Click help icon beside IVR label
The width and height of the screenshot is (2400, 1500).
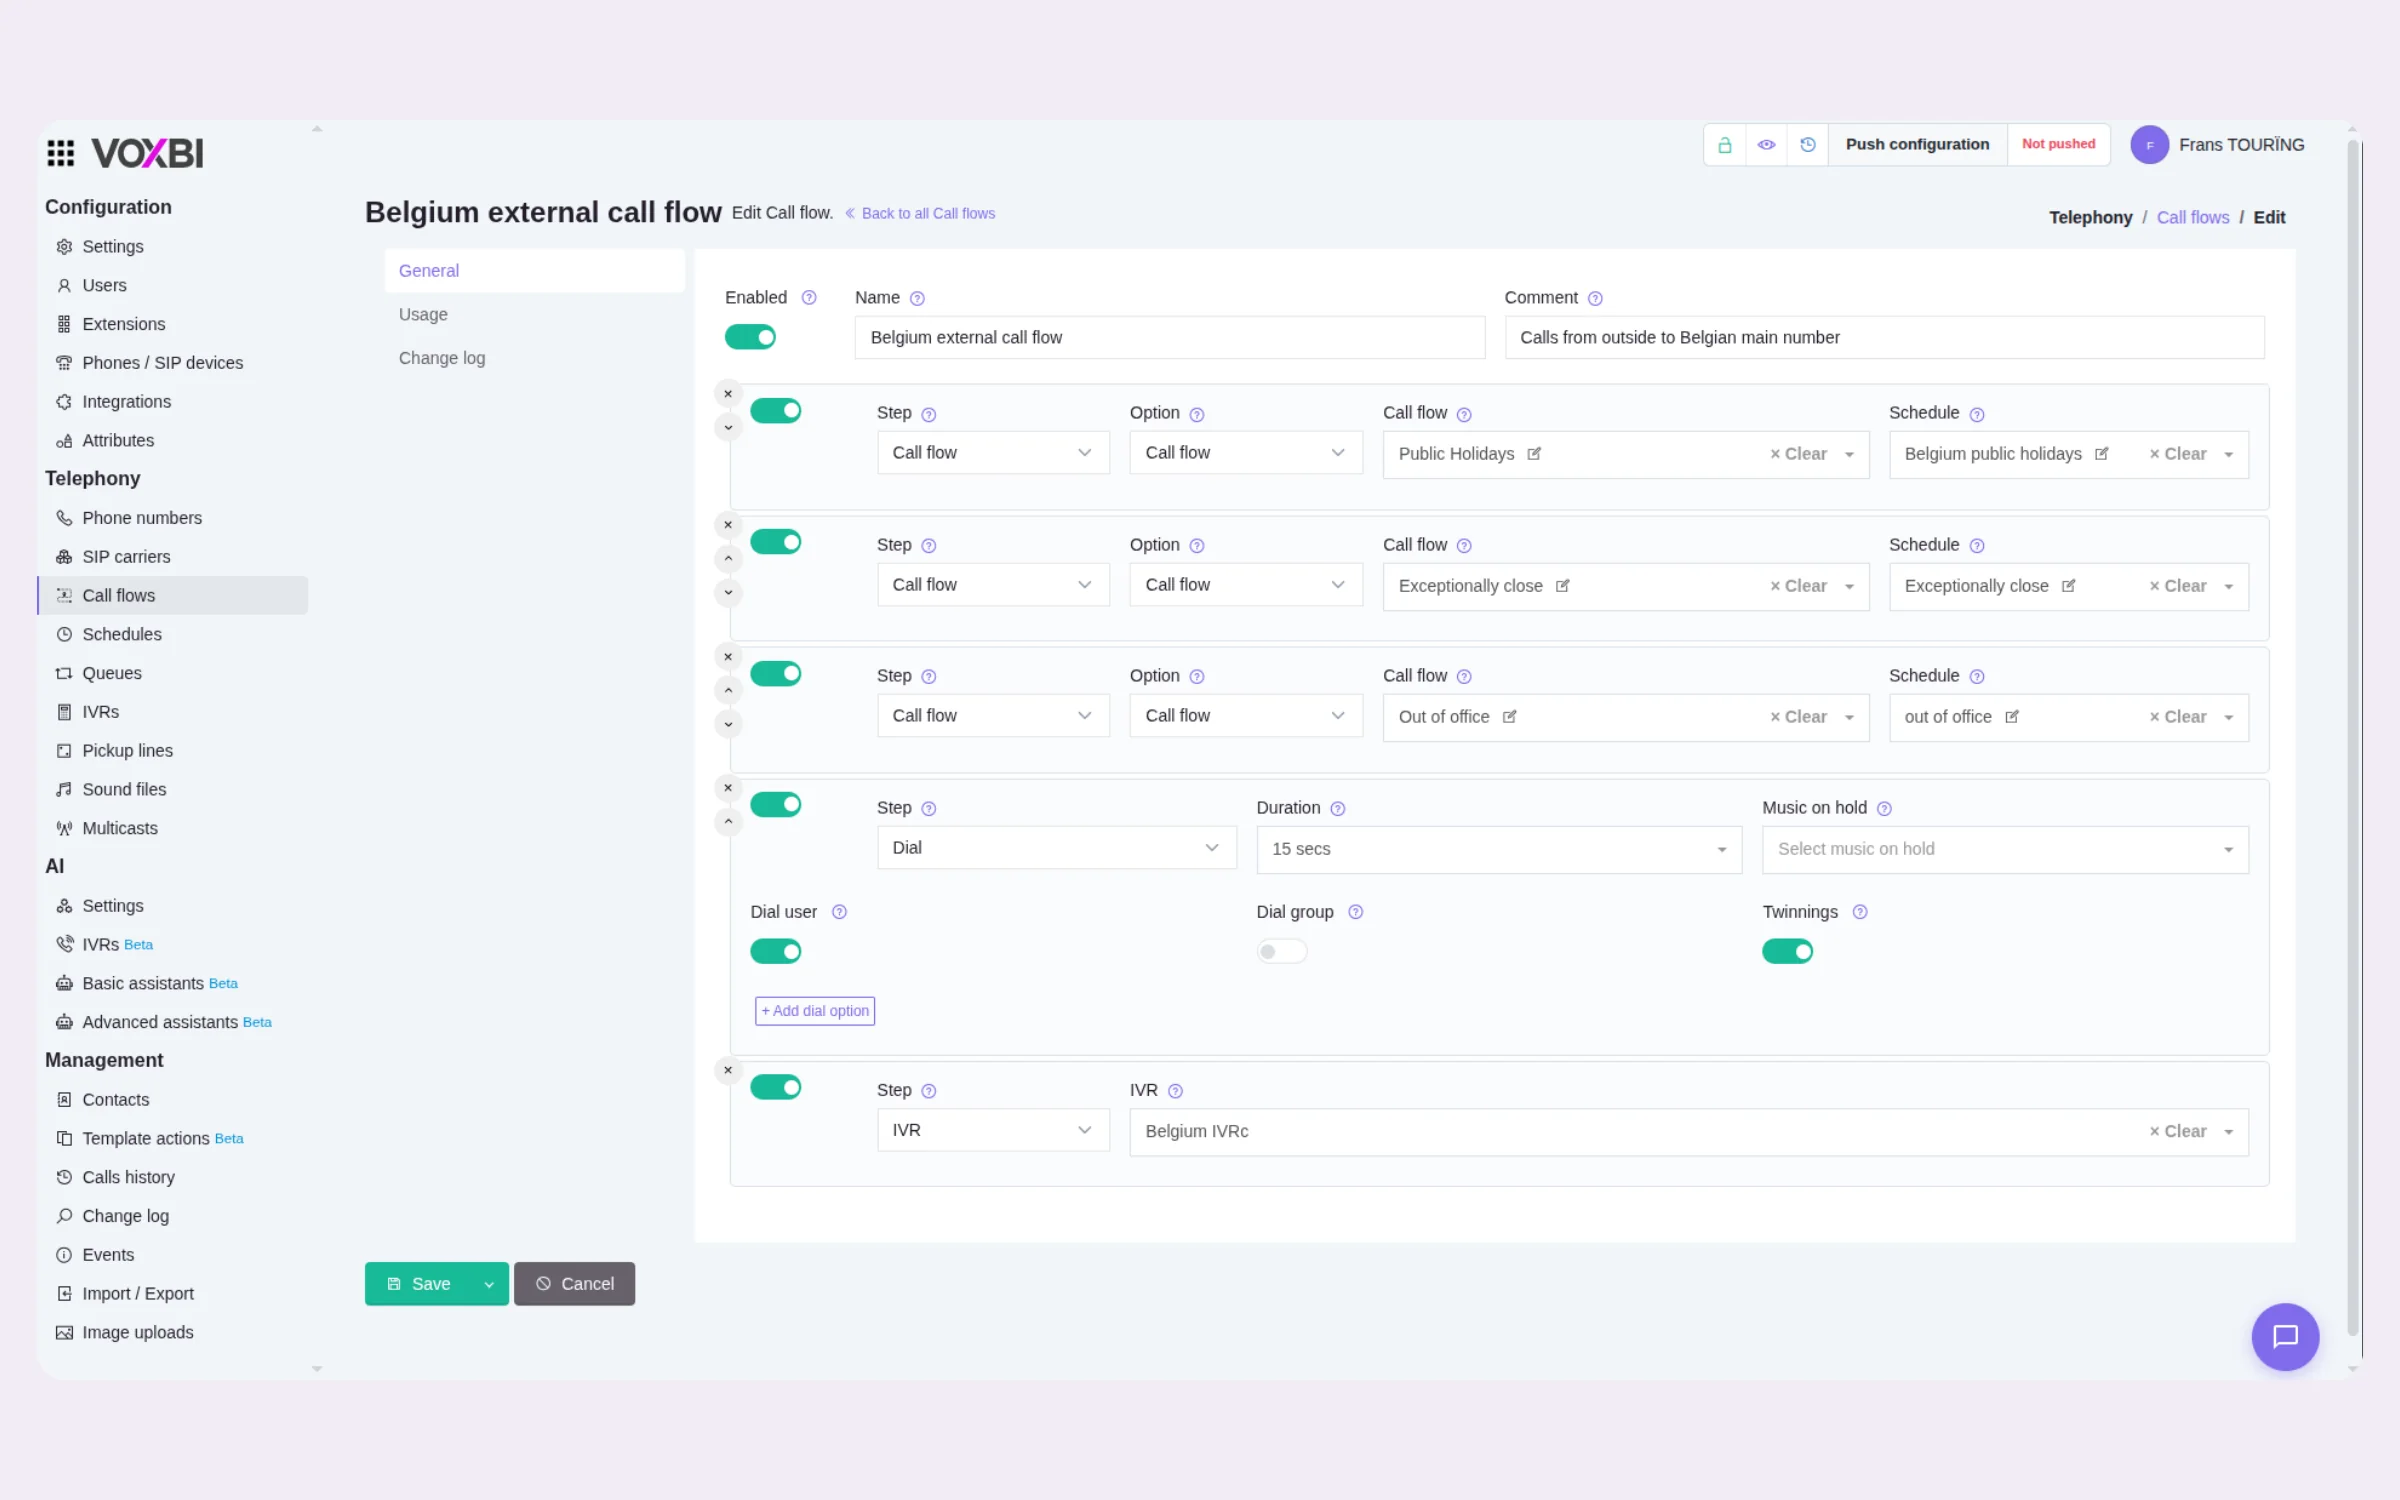pyautogui.click(x=1176, y=1091)
